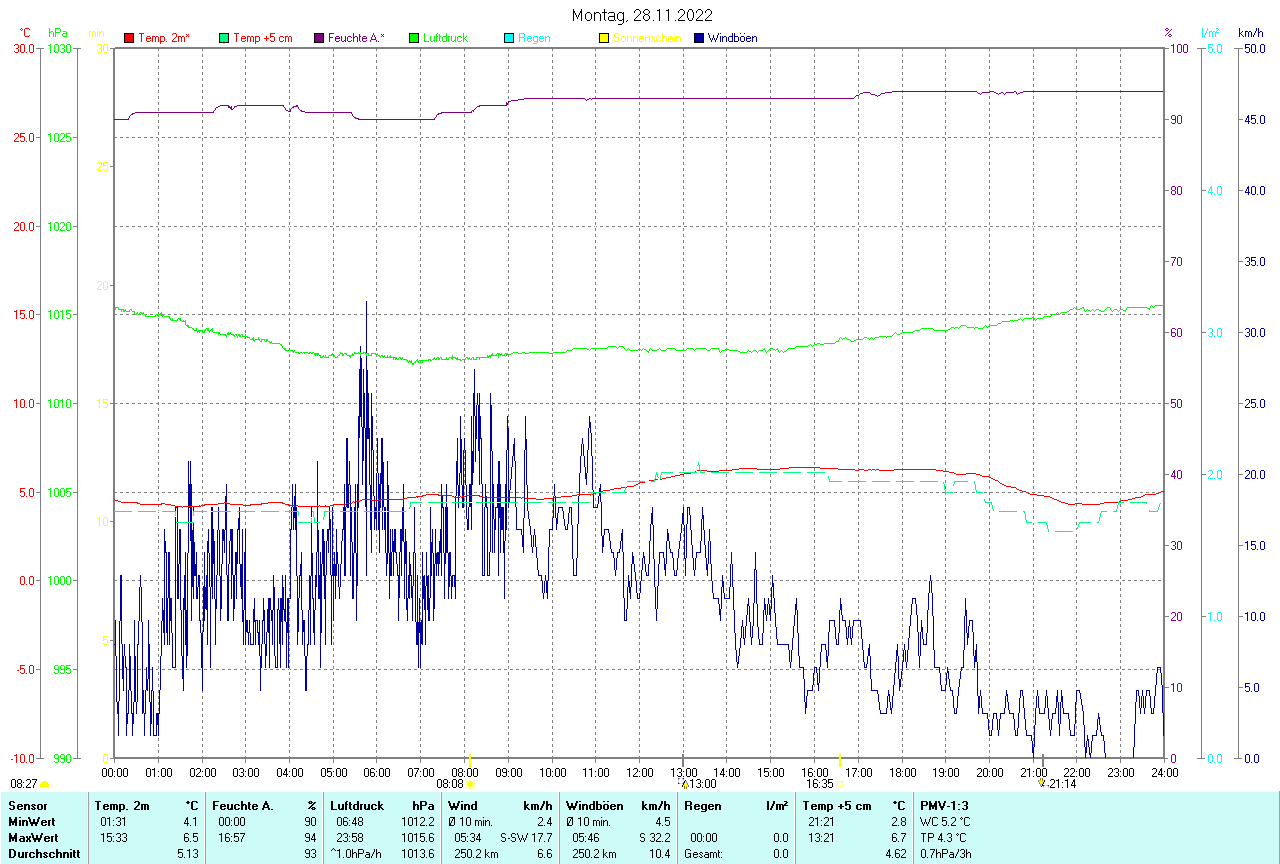Click the chart title Montag, 28.11.2022

click(641, 15)
